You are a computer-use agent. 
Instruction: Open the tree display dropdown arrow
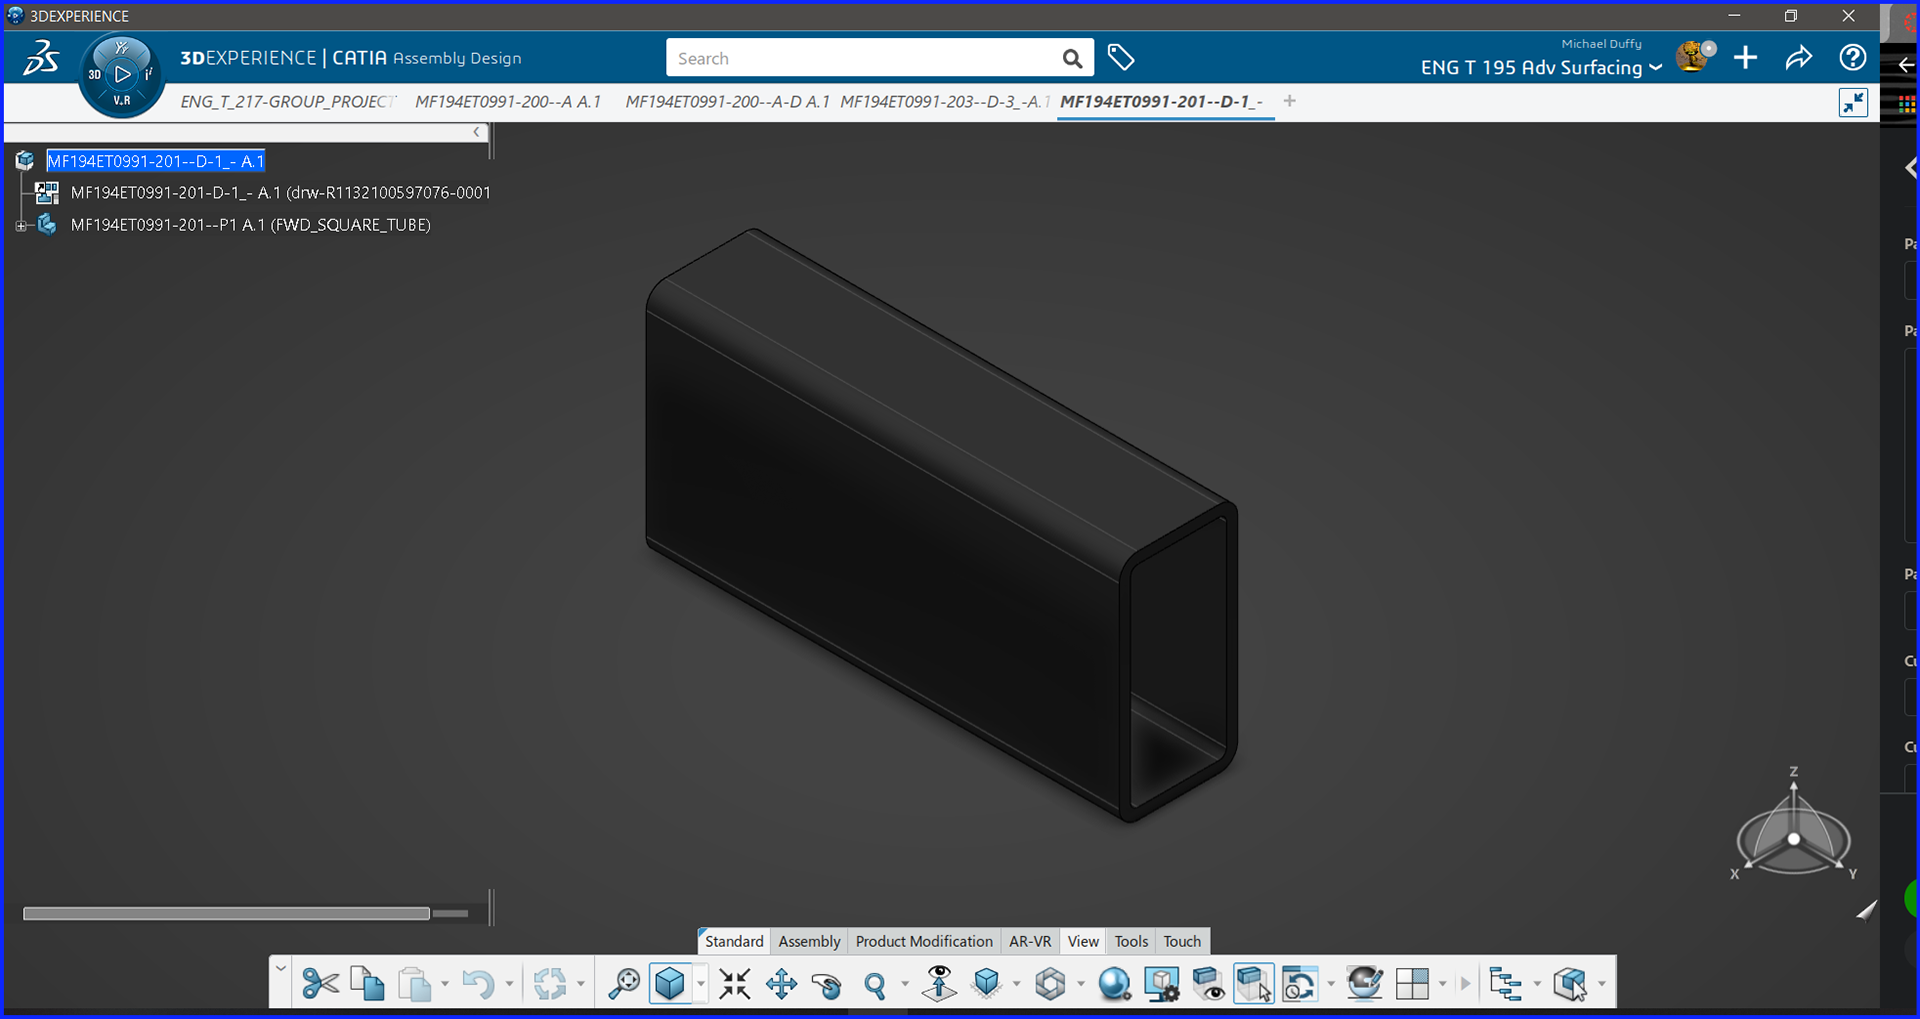1537,984
